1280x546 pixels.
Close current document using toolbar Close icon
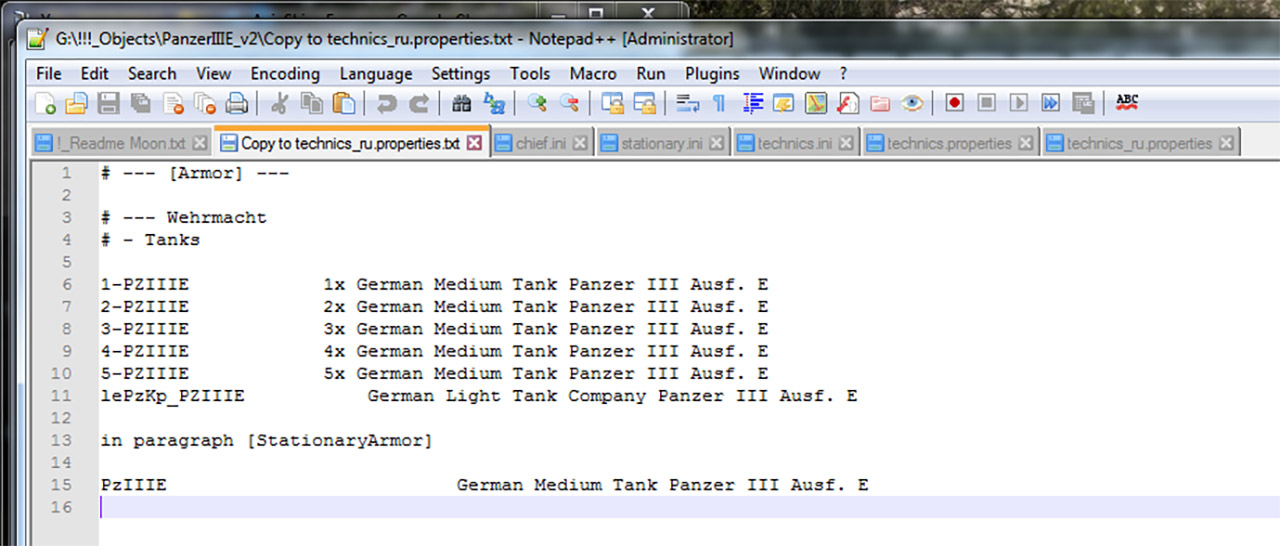pyautogui.click(x=173, y=103)
